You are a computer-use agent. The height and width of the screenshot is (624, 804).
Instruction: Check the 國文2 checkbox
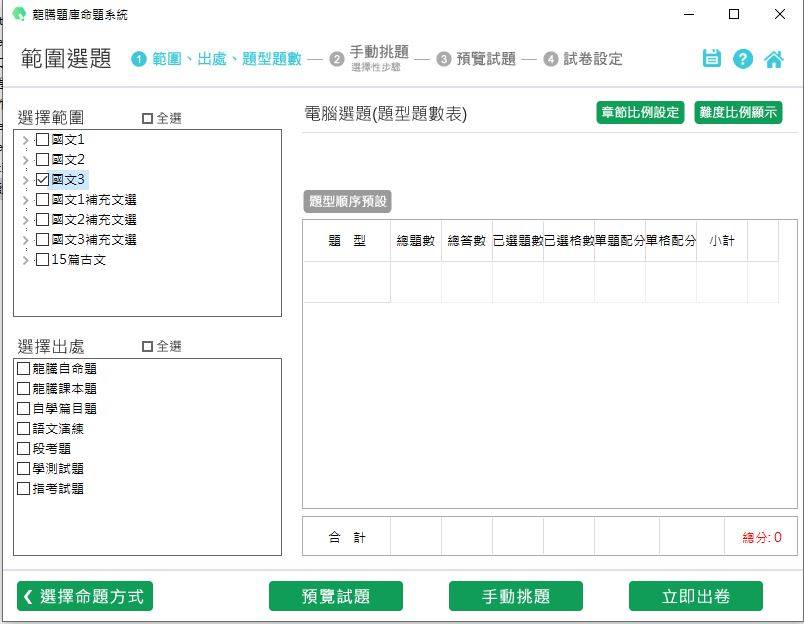tap(43, 159)
